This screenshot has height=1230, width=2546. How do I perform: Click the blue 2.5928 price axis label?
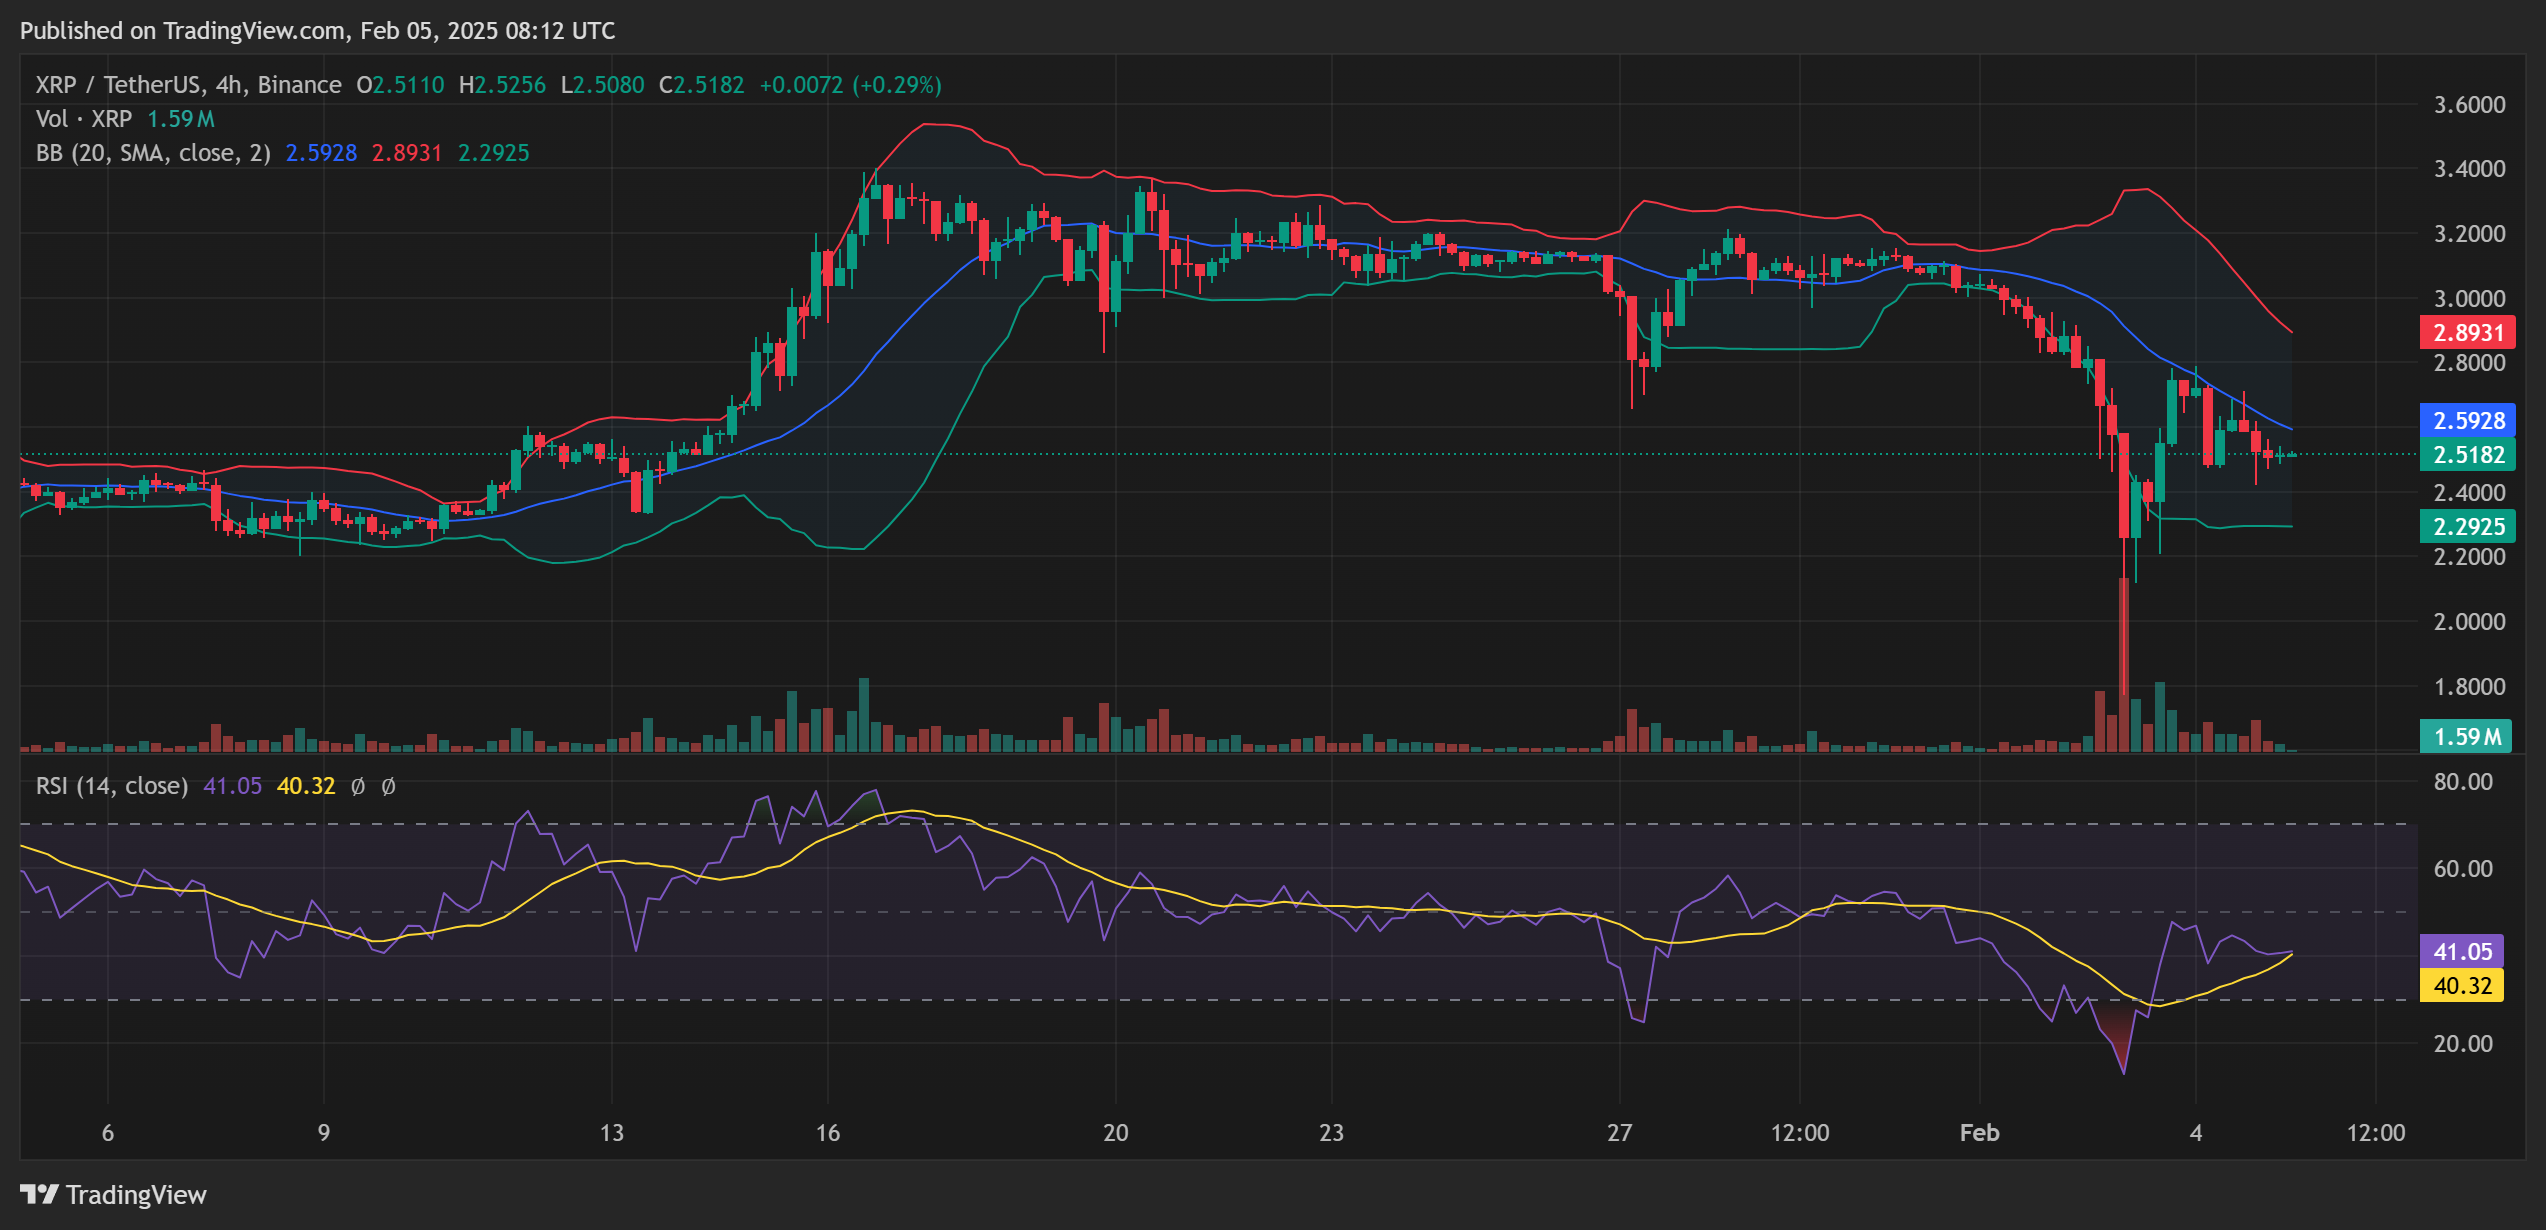pos(2467,421)
